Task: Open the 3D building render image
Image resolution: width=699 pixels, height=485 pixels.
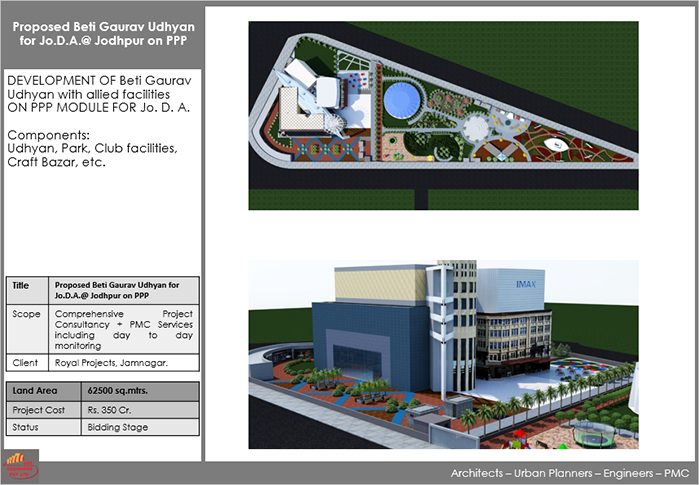Action: (x=442, y=354)
